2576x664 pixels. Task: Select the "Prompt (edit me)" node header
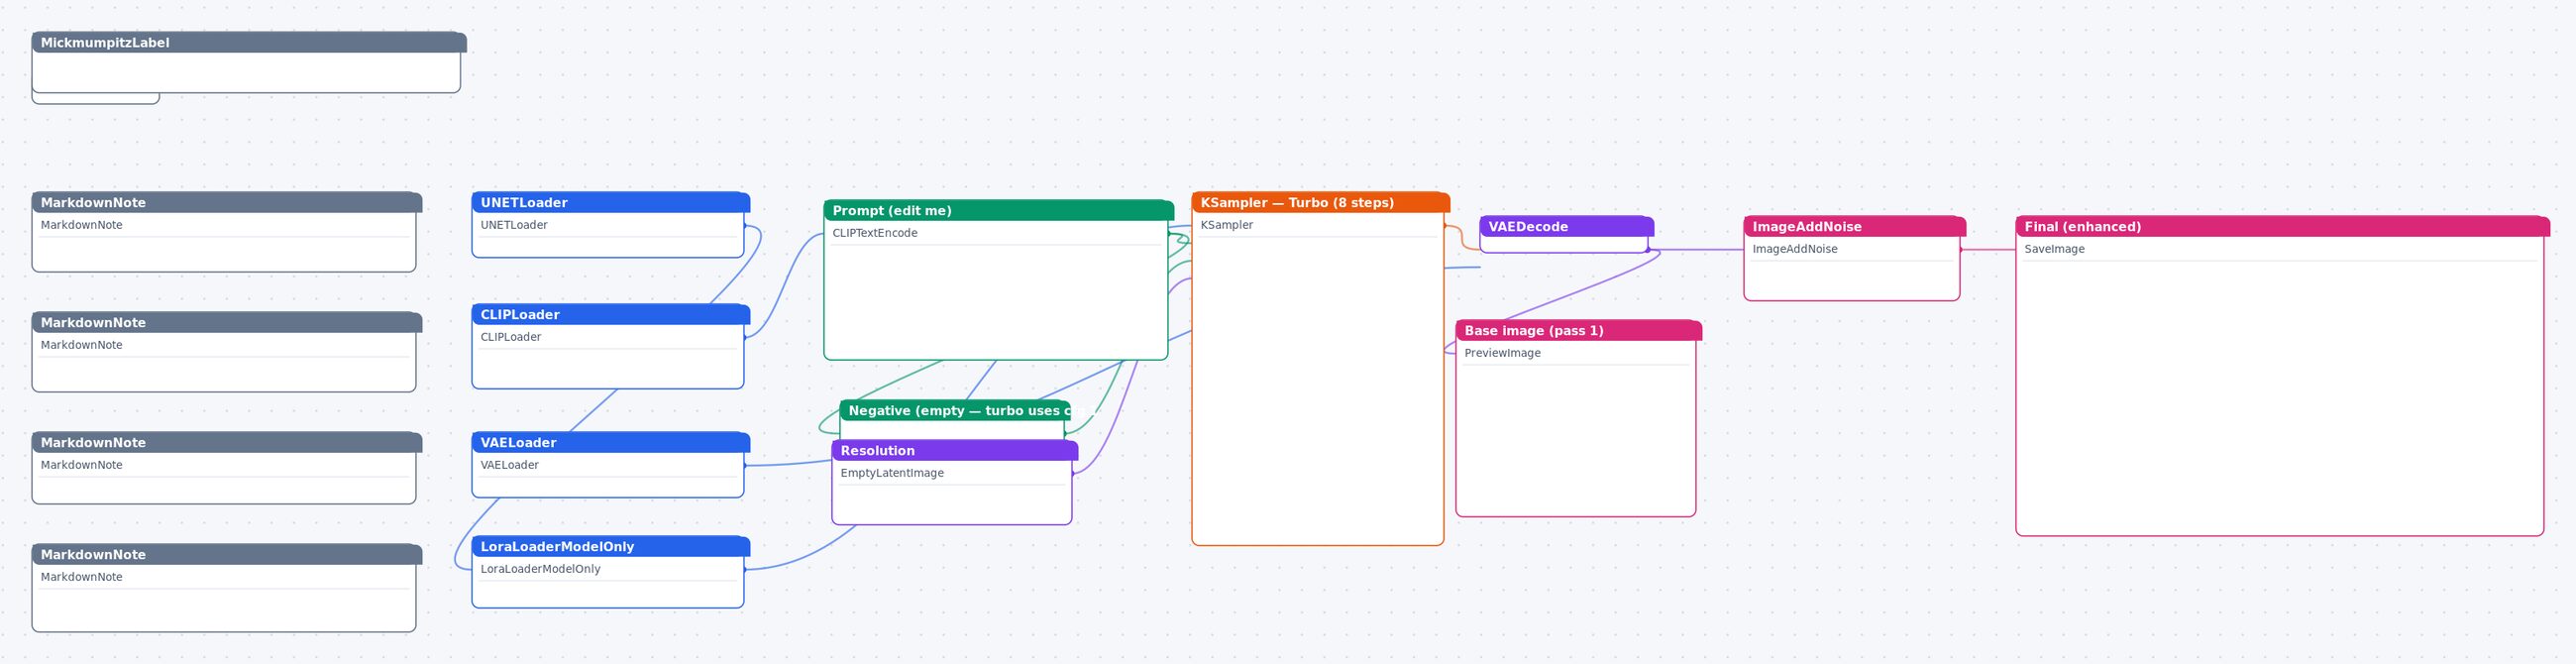[999, 210]
